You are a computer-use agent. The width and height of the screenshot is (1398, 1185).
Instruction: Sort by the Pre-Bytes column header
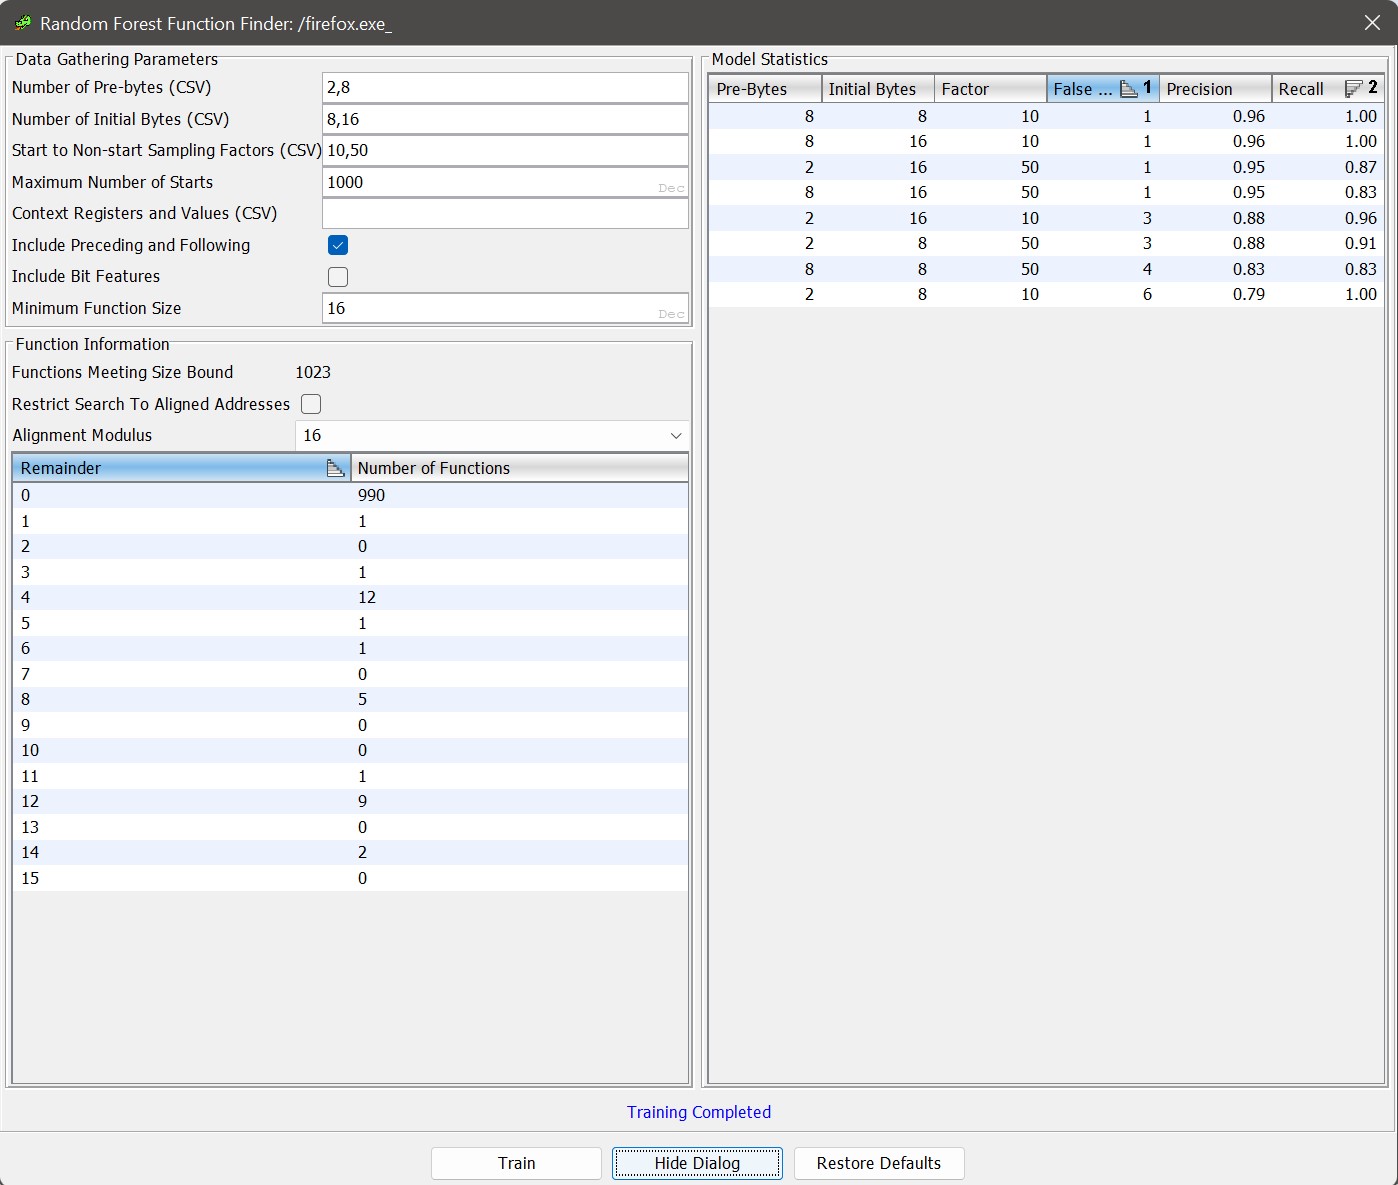(765, 89)
